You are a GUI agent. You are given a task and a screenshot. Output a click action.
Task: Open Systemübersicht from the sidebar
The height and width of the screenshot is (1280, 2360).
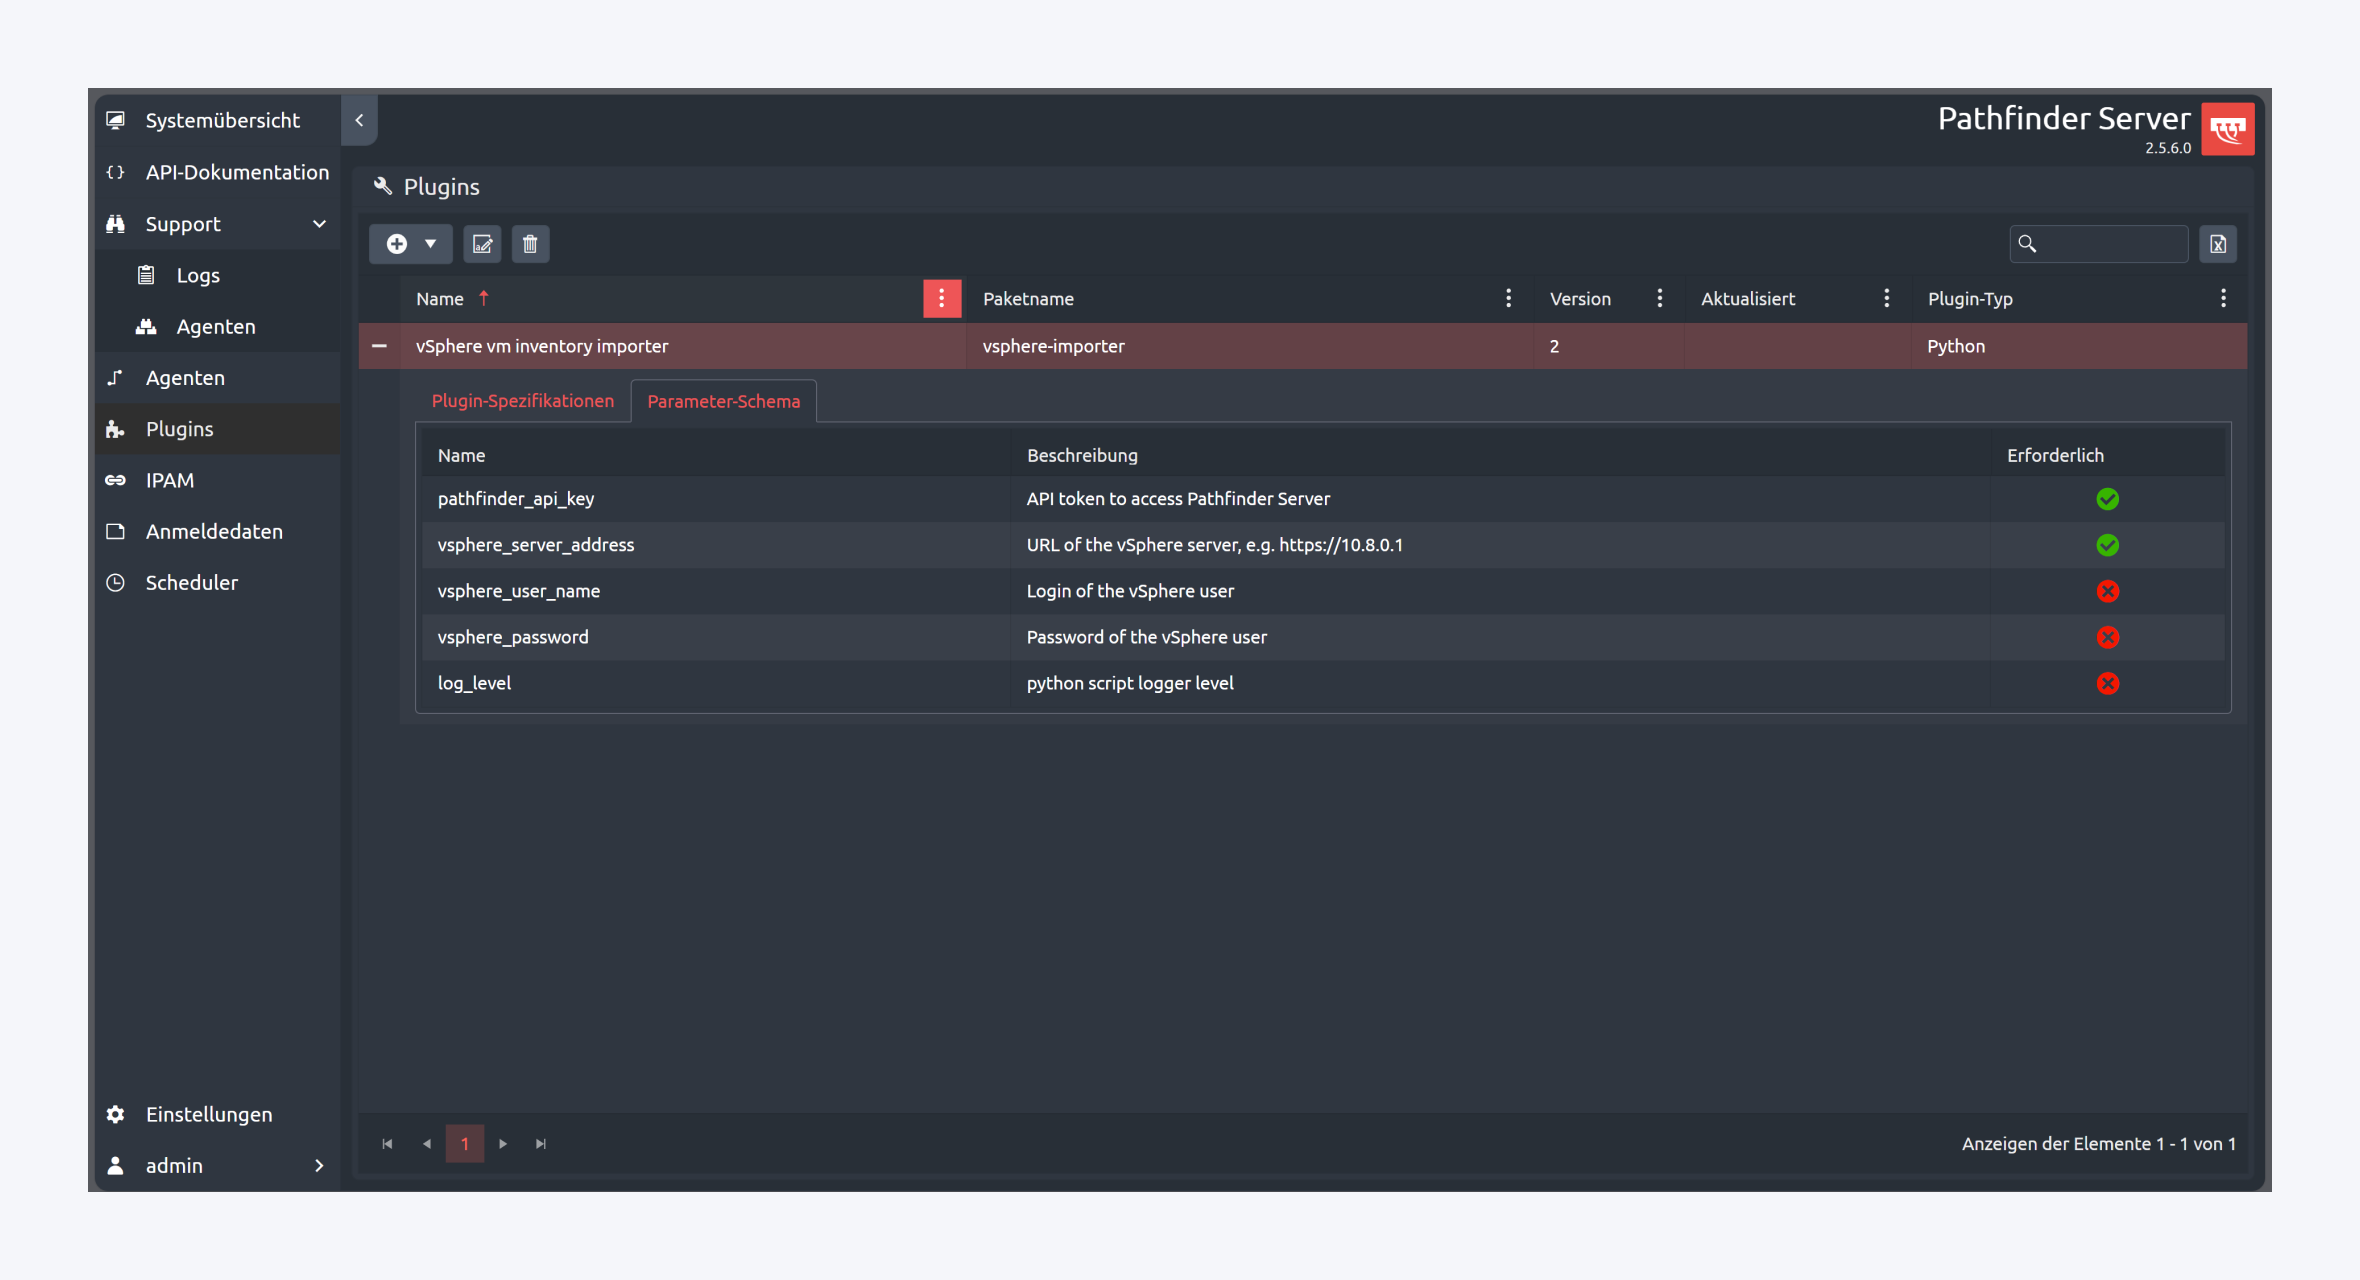(222, 120)
